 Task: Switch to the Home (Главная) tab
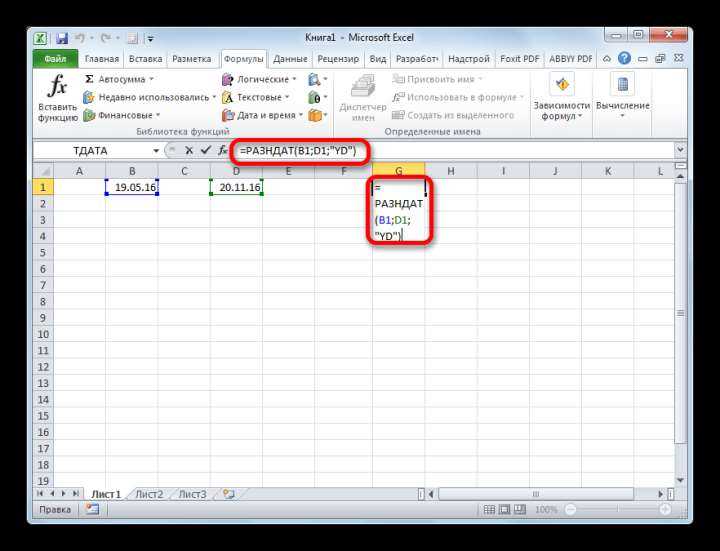click(x=102, y=59)
